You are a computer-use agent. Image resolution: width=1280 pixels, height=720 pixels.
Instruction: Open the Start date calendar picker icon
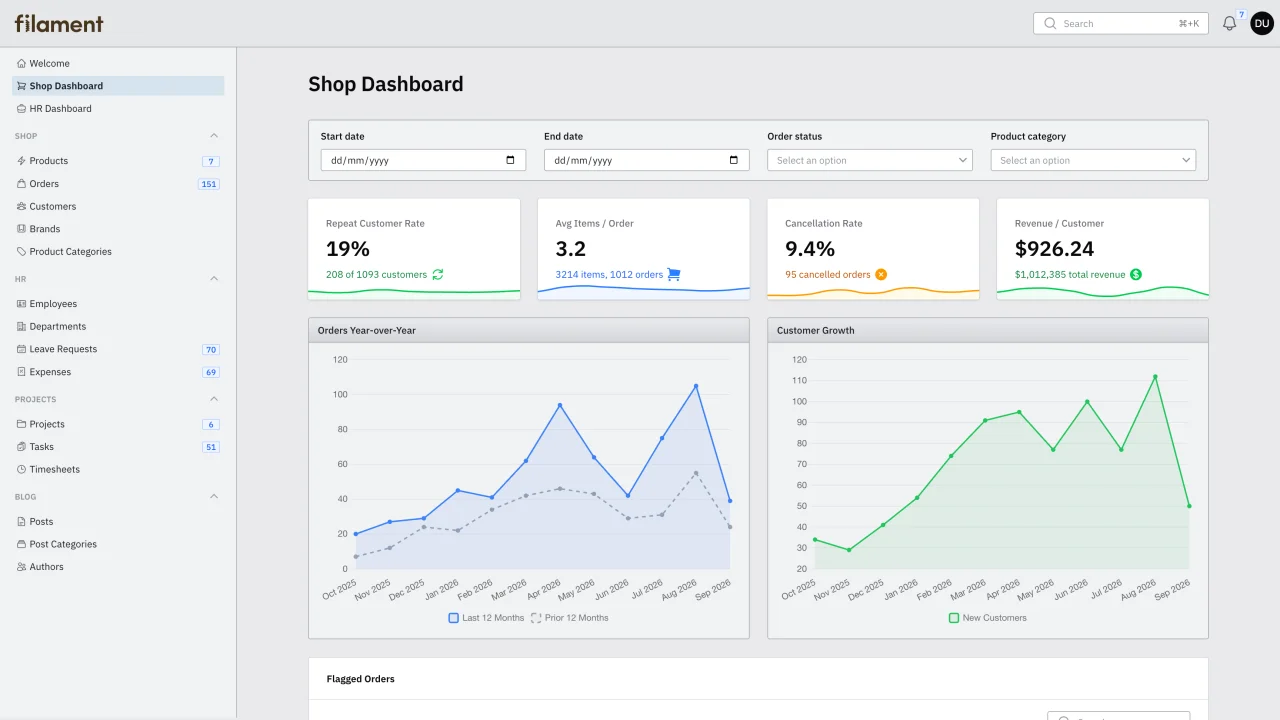click(x=510, y=160)
